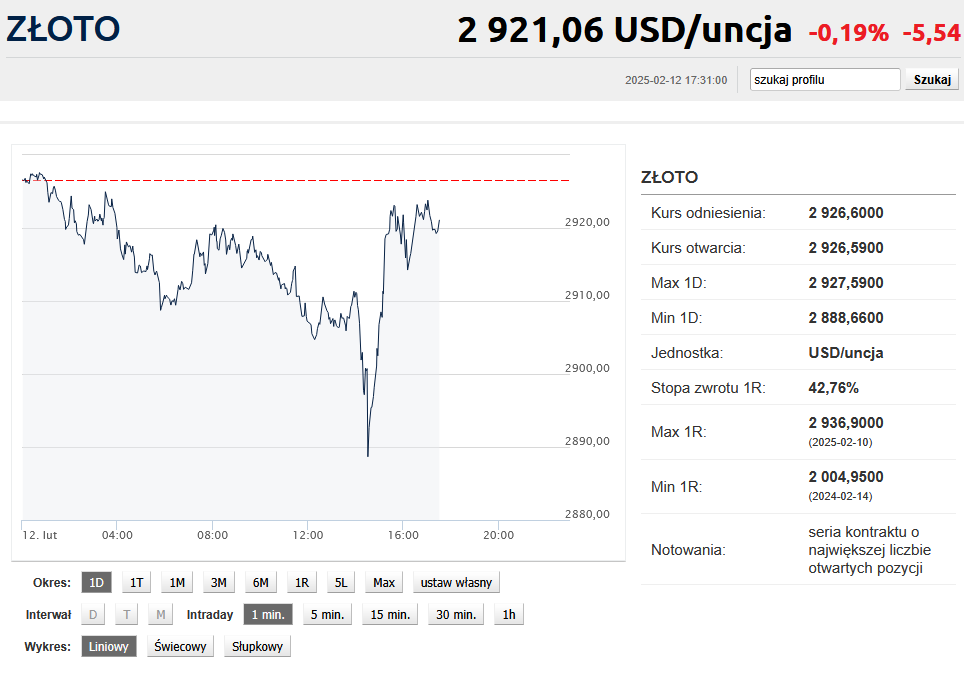The image size is (965, 673).
Task: Choose the 3M period range
Action: pos(218,583)
